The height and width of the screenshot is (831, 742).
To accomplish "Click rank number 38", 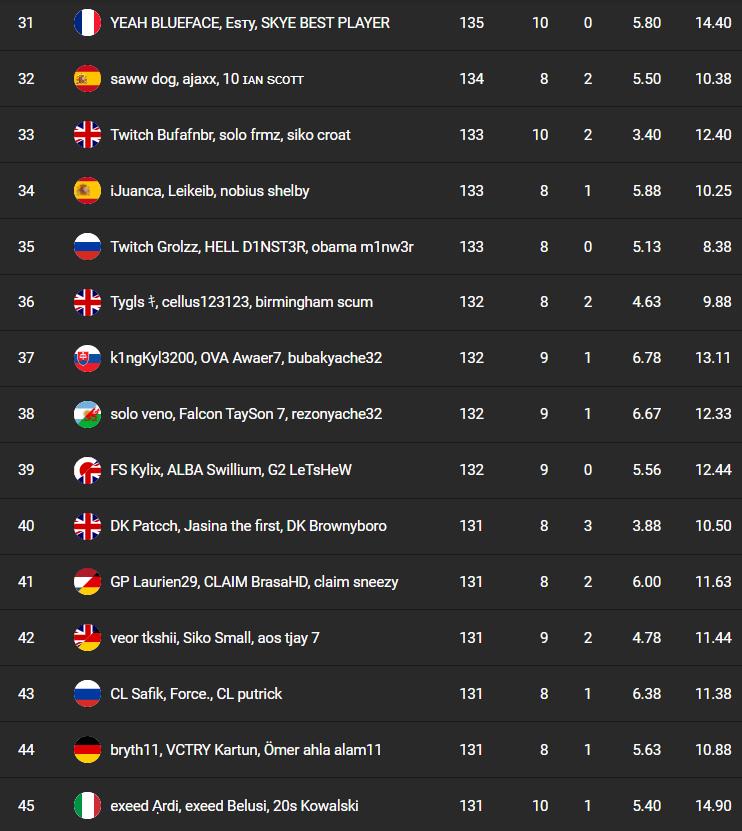I will [26, 414].
